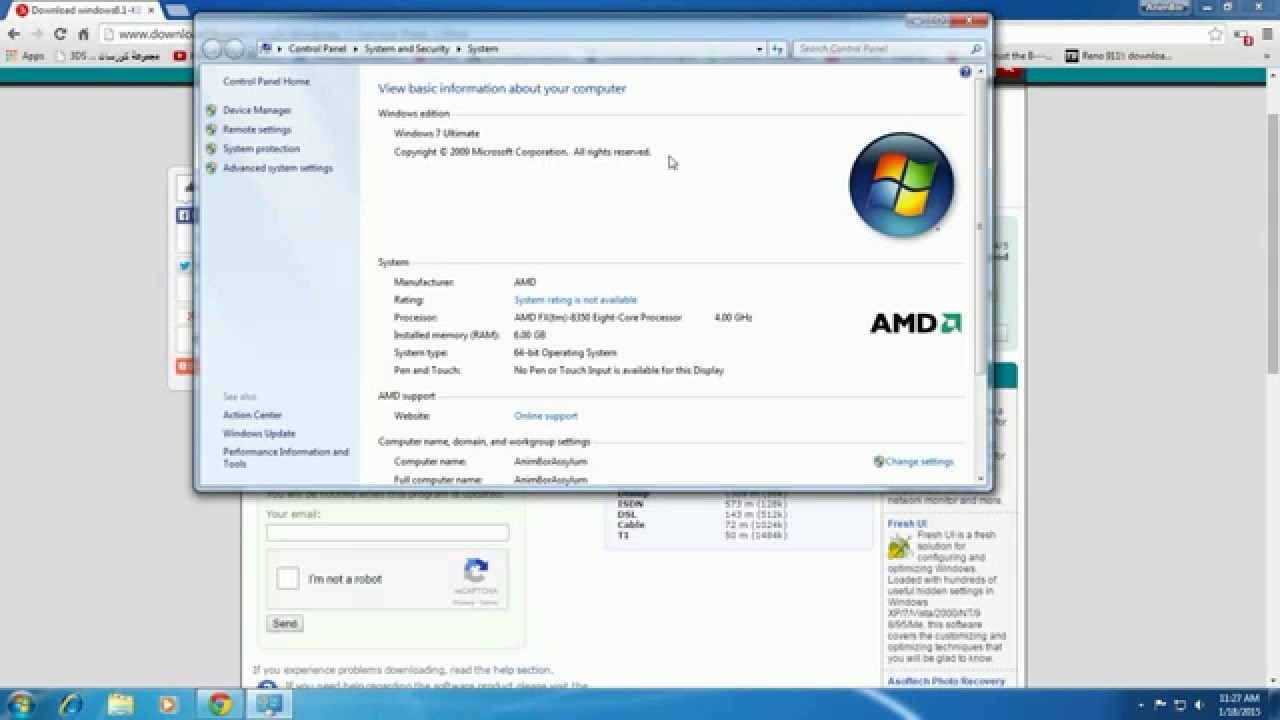
Task: Click the taskbar clock showing 11:27 AM
Action: click(x=1239, y=704)
